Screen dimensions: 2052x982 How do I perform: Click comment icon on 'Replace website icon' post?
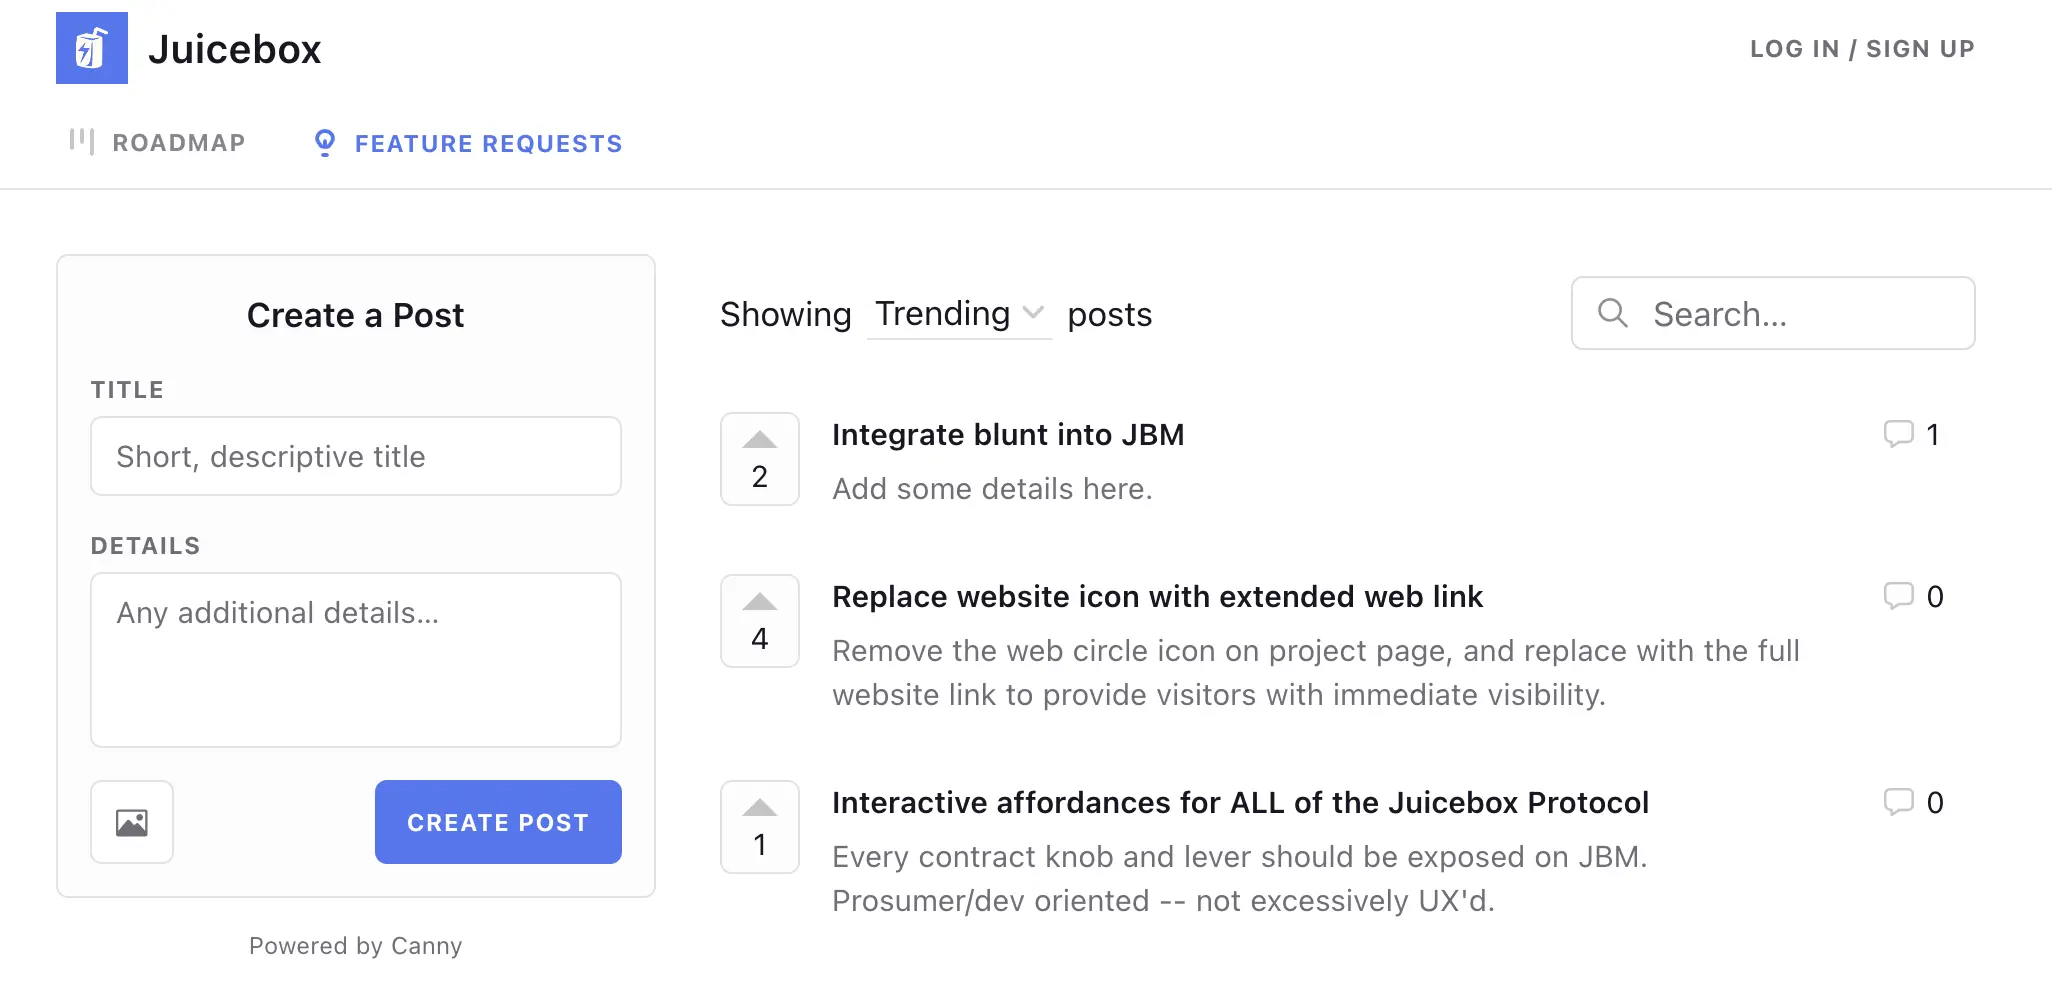pyautogui.click(x=1898, y=596)
